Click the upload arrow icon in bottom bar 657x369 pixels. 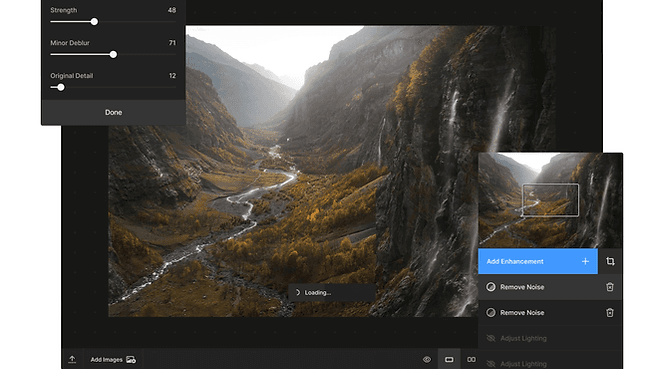pos(72,359)
